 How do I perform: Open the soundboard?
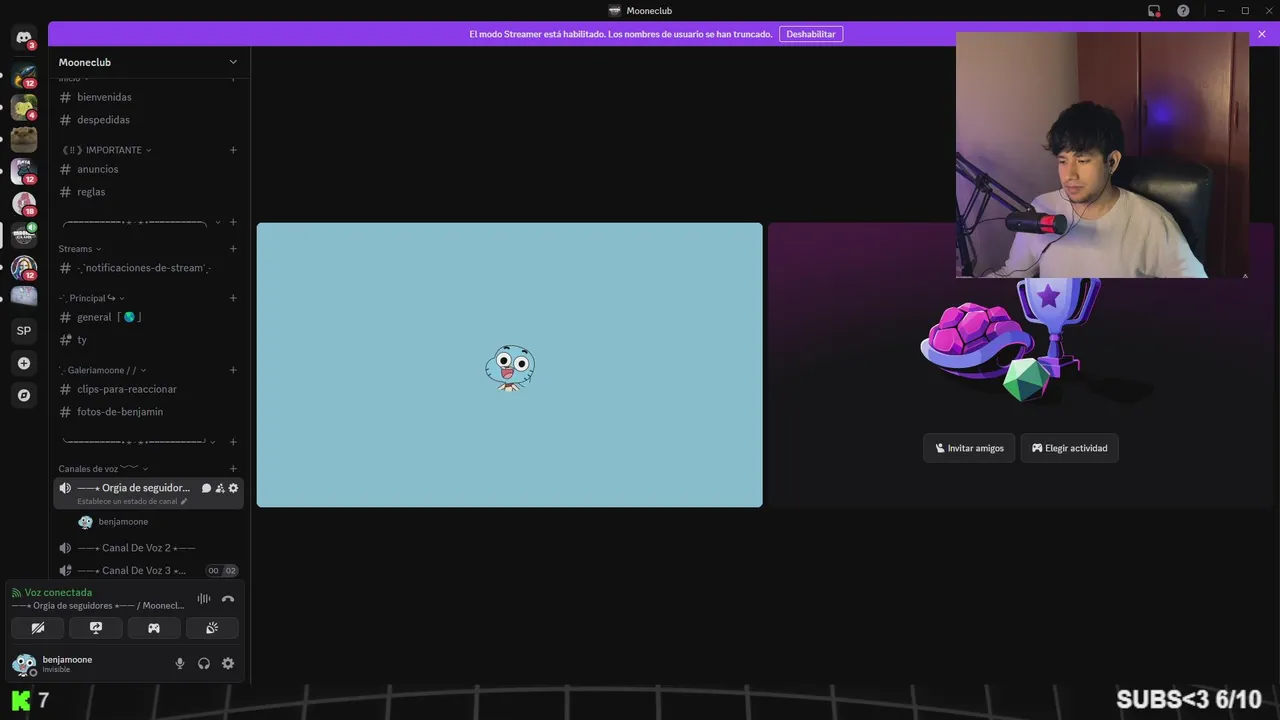click(x=212, y=628)
